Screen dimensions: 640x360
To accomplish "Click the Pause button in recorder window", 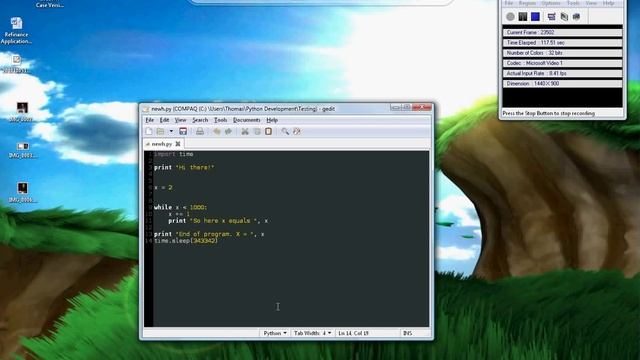I will [523, 17].
